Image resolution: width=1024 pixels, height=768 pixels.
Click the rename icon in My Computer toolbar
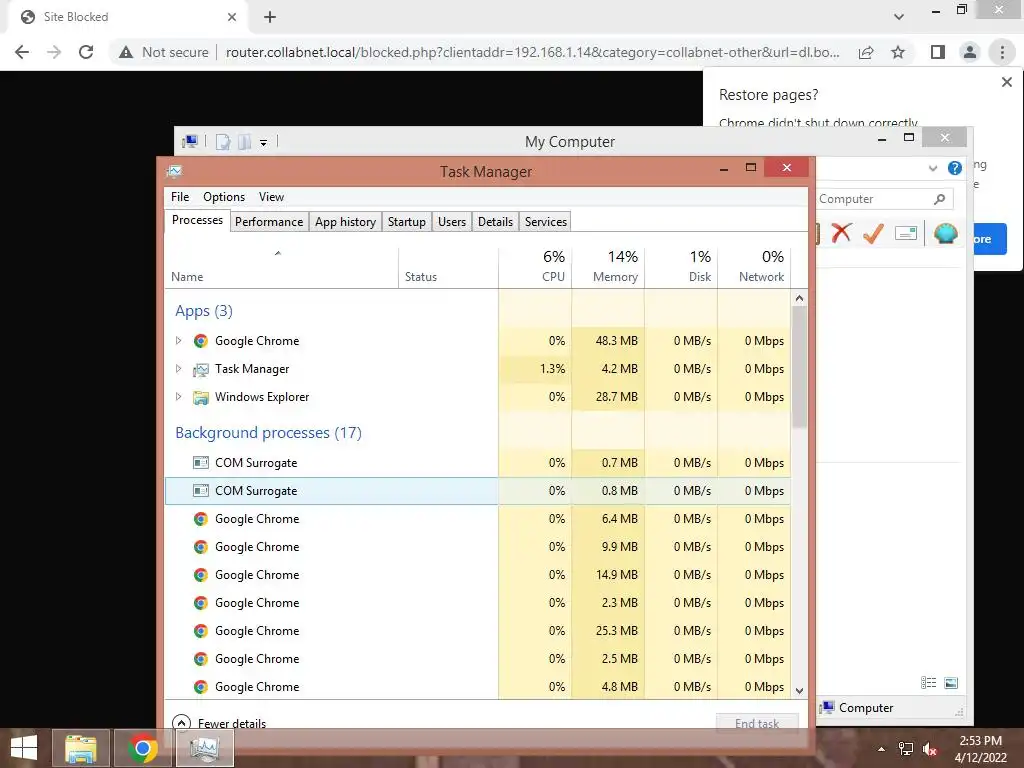click(906, 232)
